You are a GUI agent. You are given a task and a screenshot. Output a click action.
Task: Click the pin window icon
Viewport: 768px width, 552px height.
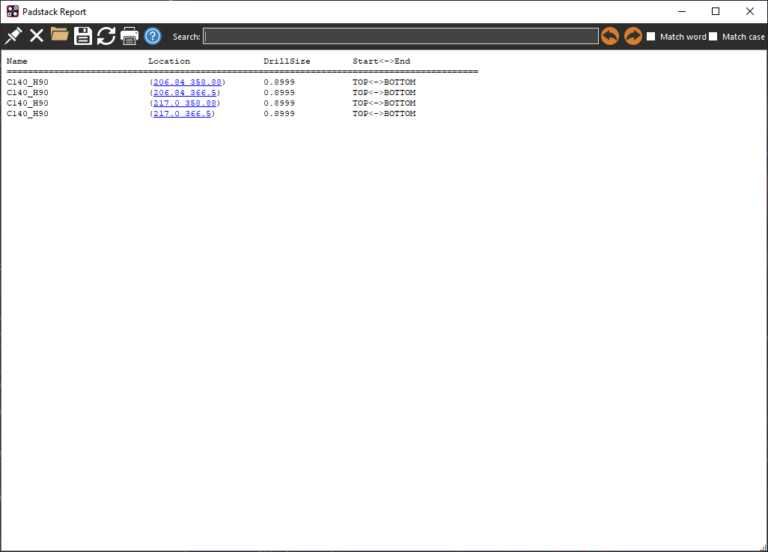tap(13, 36)
